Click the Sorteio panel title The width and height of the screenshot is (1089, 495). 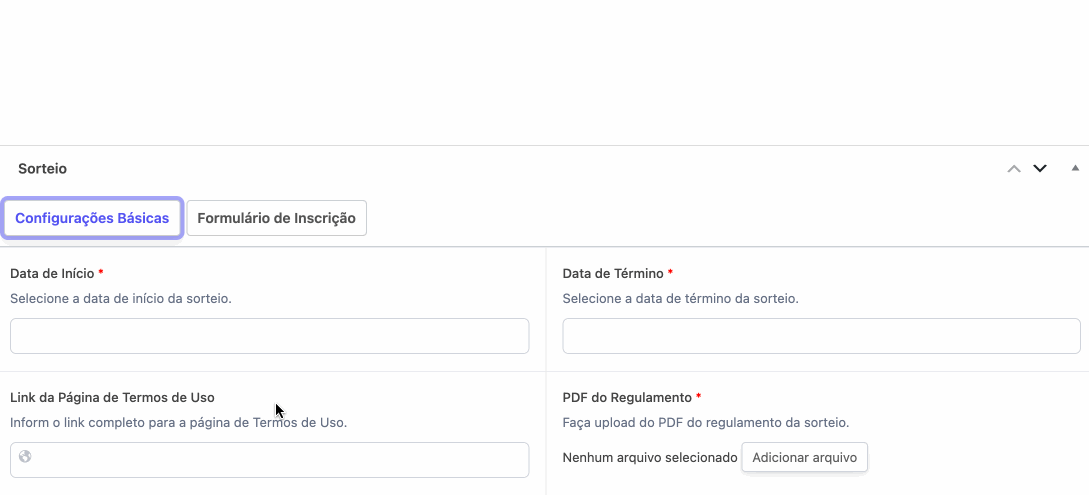[42, 169]
